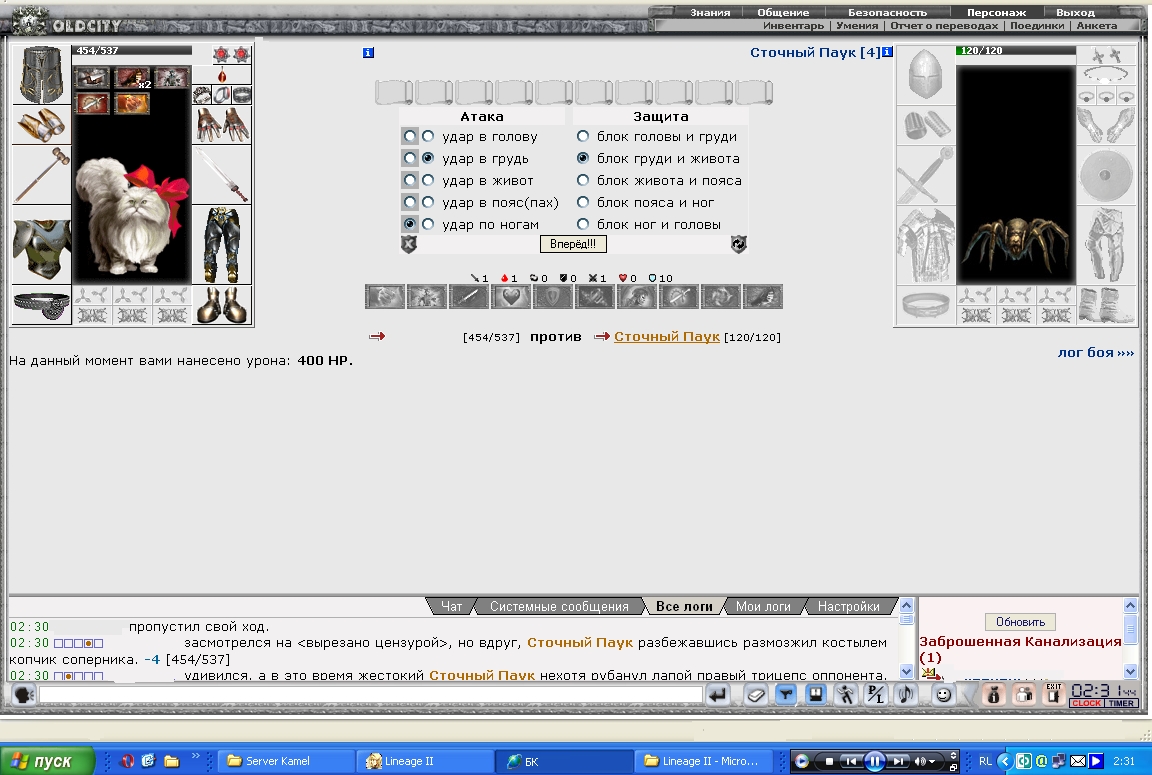Open info icon next to Сточный Паук [4]
Screen dimensions: 1152x775
[x=888, y=52]
